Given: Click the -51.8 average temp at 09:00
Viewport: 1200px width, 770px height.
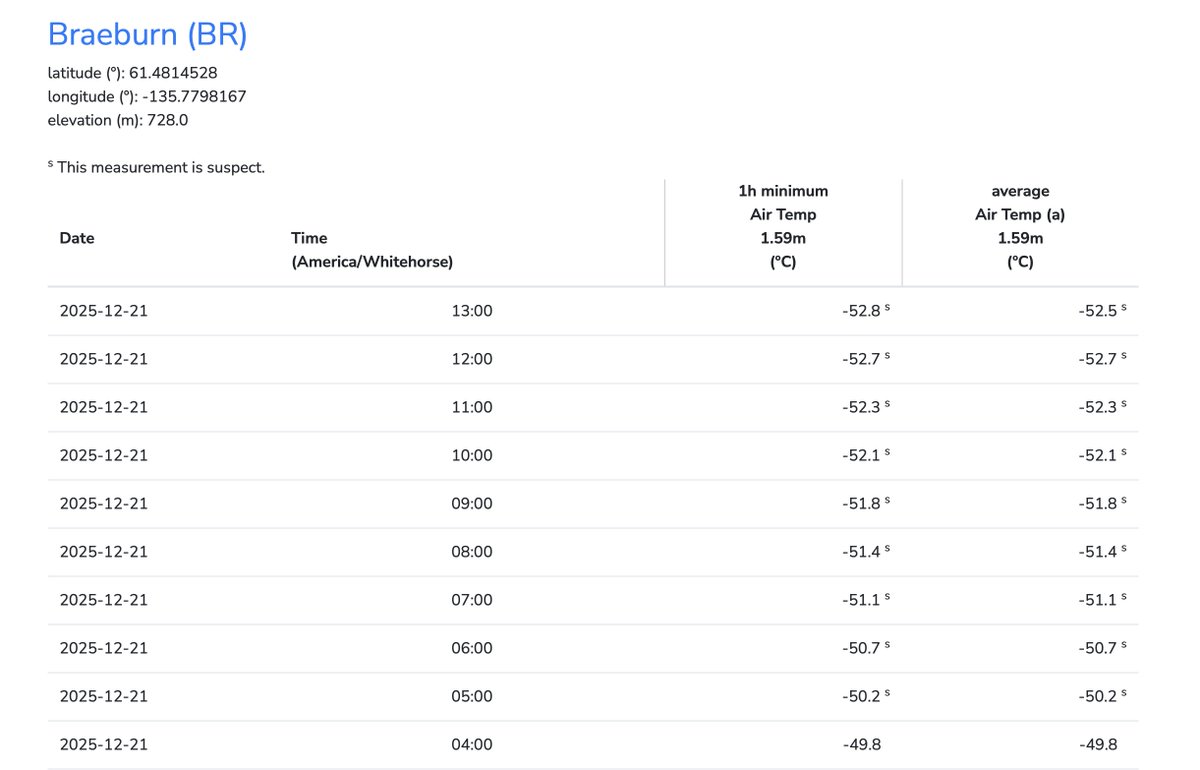Looking at the screenshot, I should tap(1103, 504).
